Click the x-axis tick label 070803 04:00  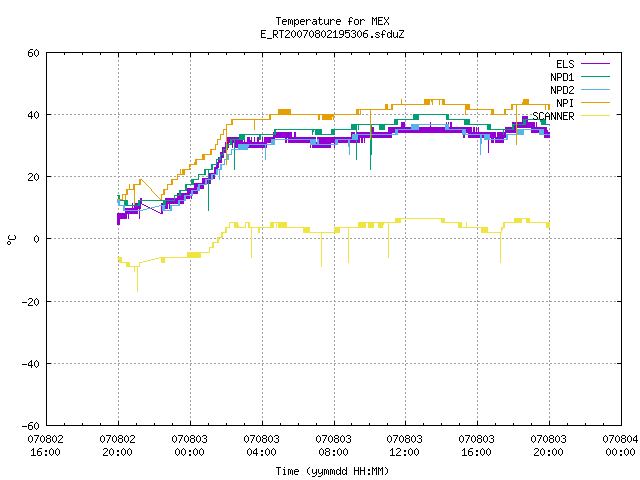[262, 446]
